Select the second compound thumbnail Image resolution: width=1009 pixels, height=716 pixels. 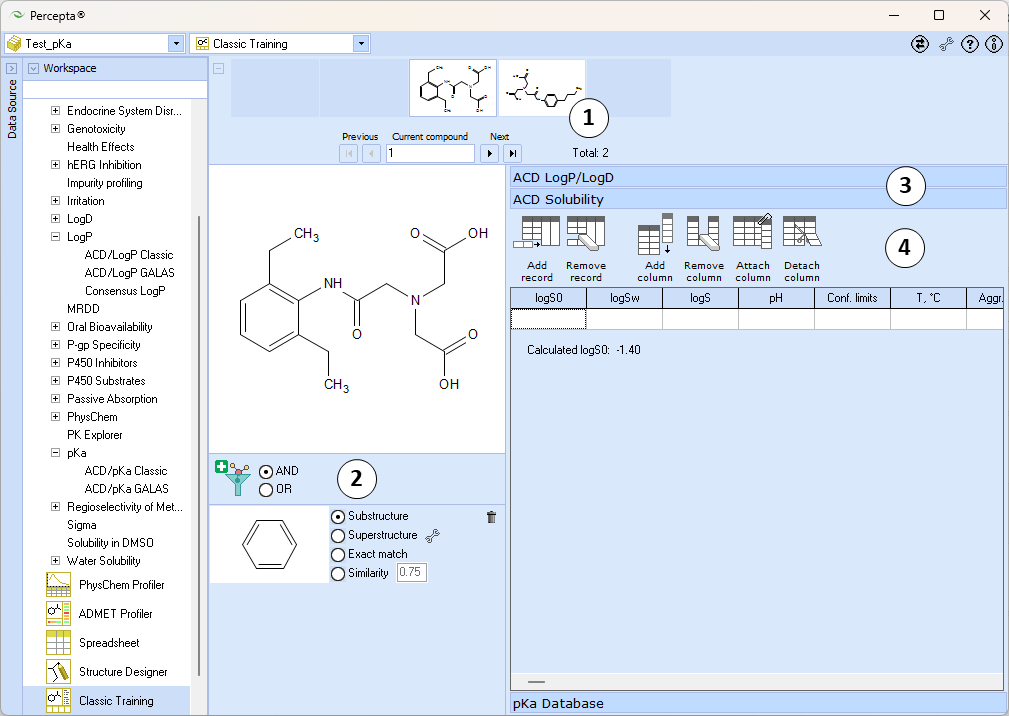(542, 88)
